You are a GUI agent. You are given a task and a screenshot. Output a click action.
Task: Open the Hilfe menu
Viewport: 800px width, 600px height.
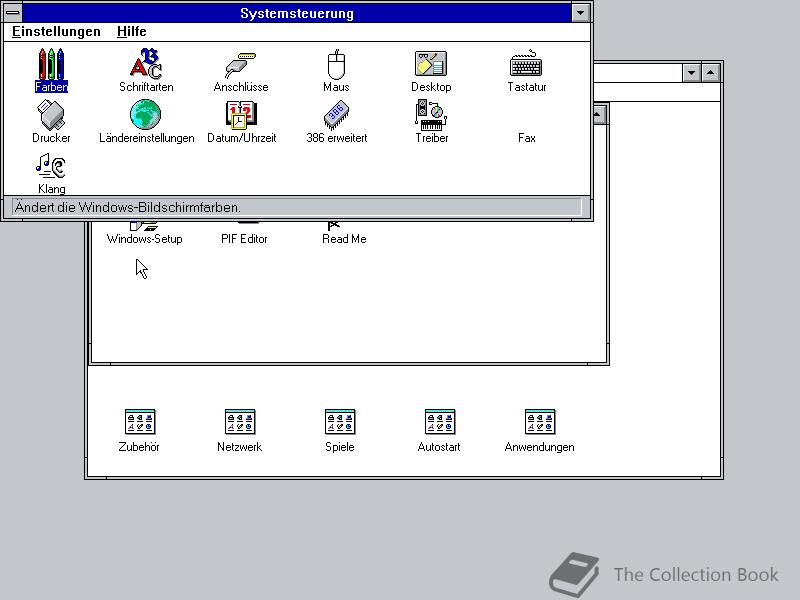click(131, 31)
